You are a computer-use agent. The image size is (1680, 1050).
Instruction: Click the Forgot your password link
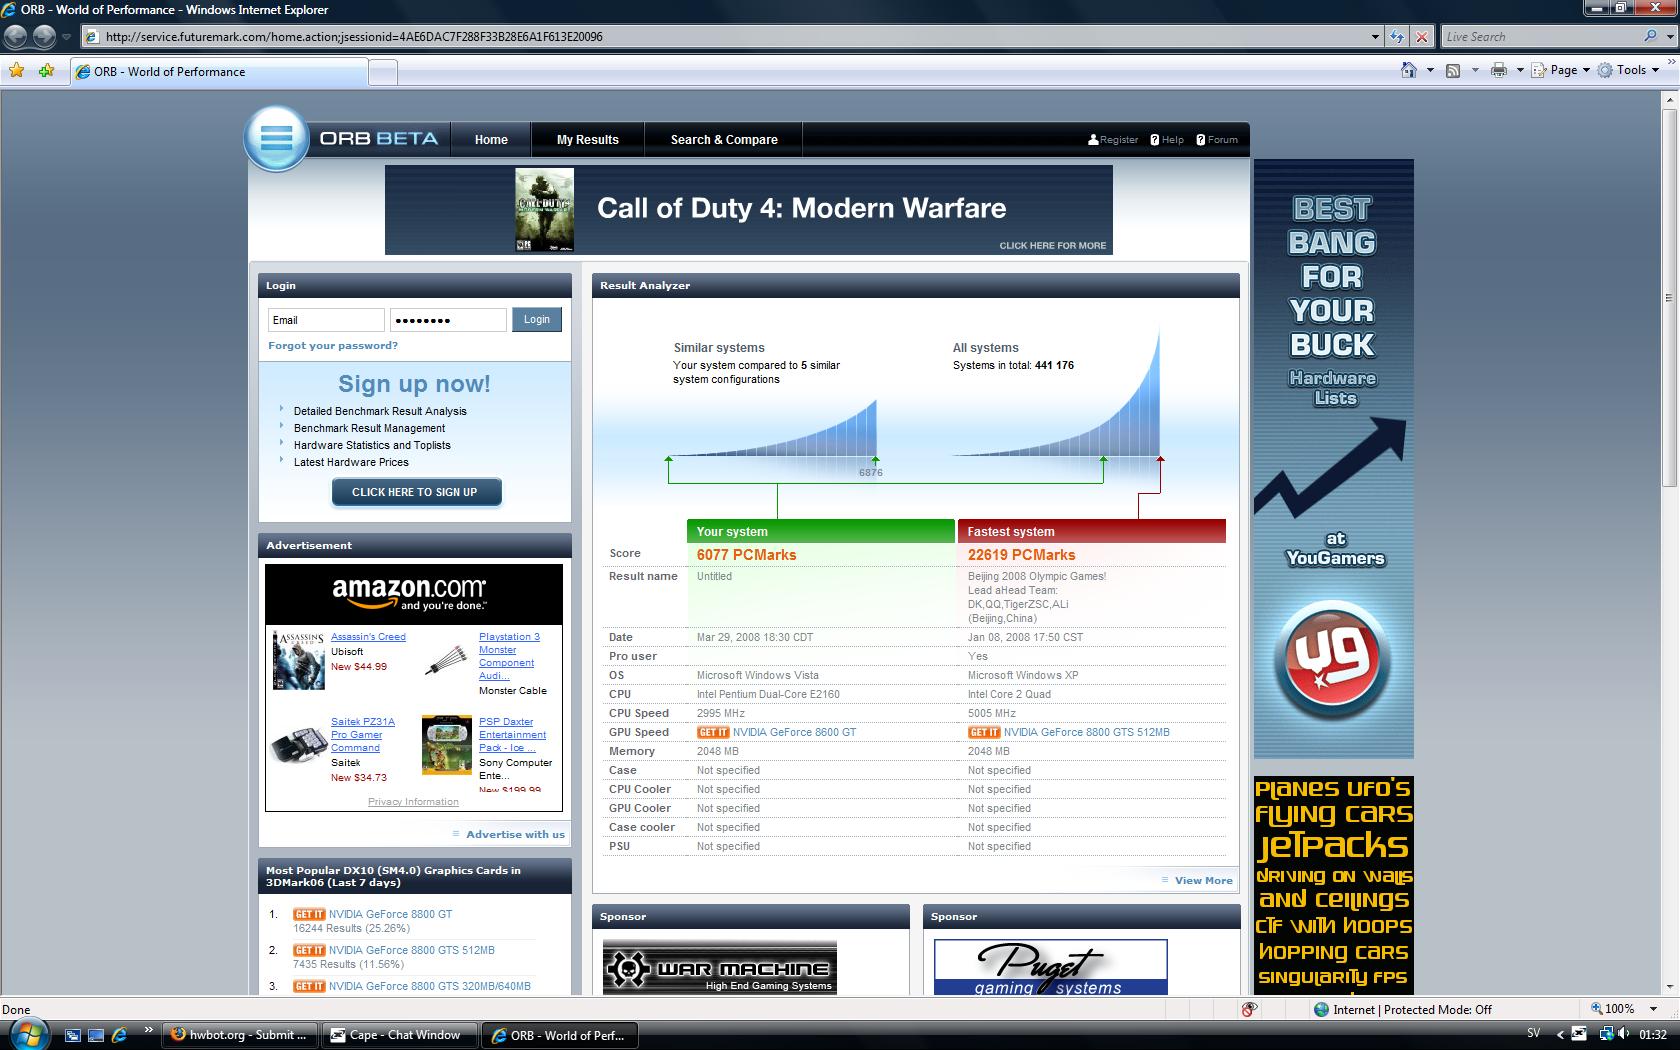[x=333, y=345]
